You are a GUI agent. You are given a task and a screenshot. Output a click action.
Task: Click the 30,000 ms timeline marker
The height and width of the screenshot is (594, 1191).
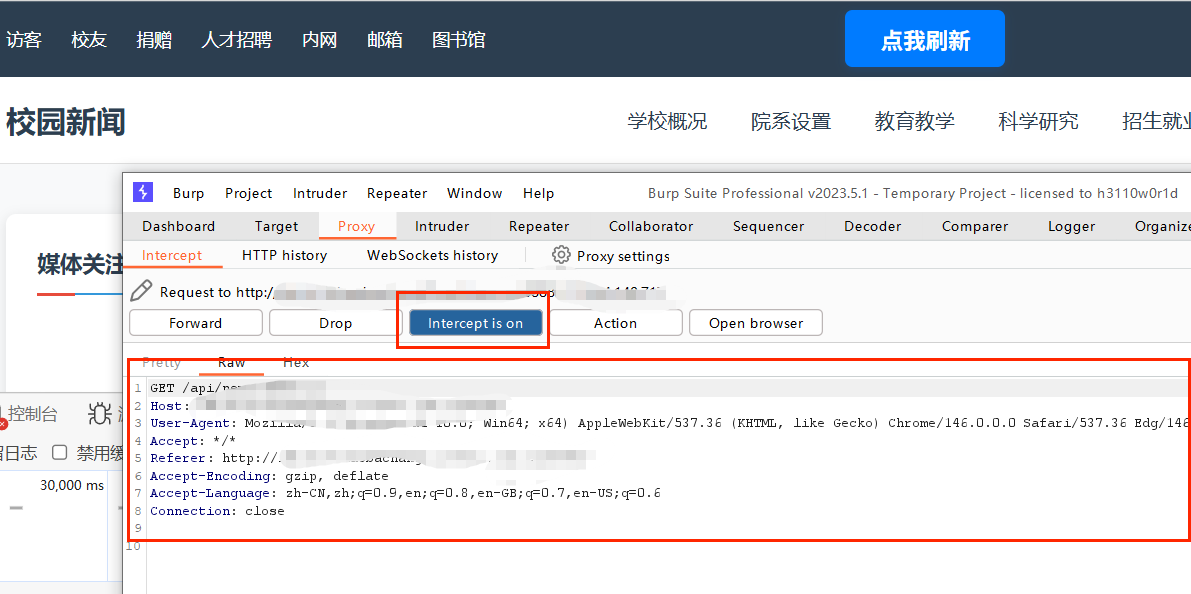[x=72, y=485]
